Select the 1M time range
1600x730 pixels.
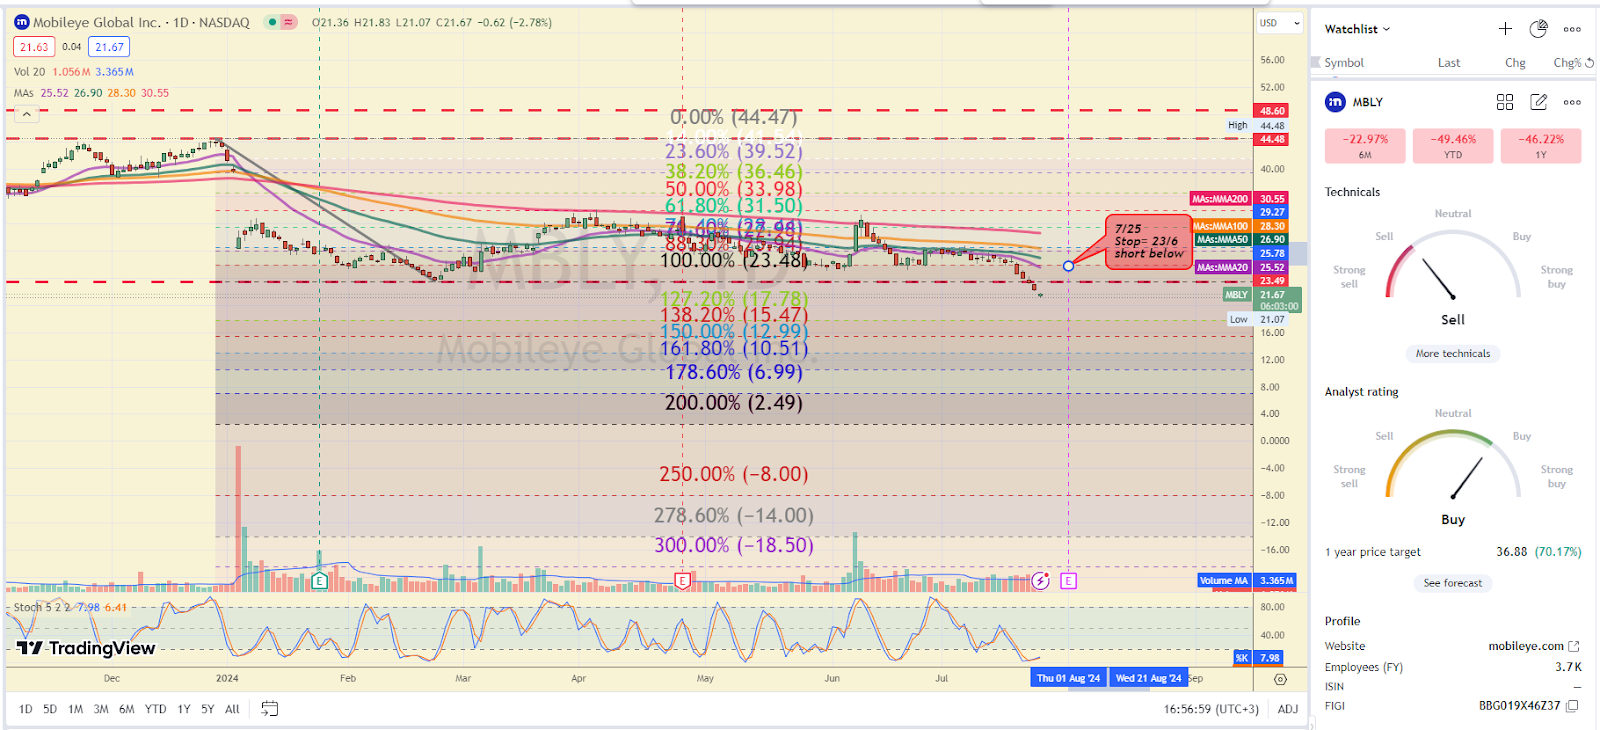(75, 709)
